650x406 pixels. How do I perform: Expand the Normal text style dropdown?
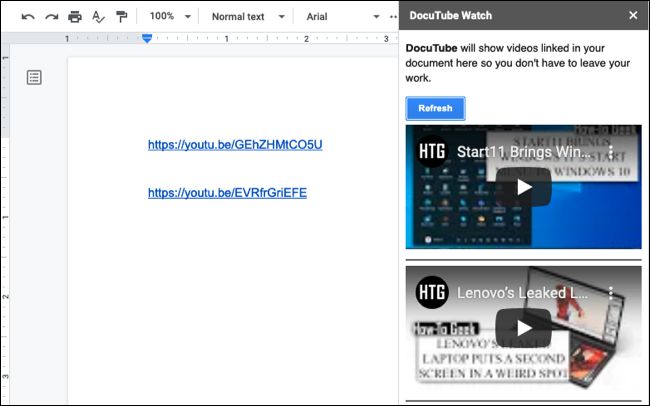click(247, 17)
